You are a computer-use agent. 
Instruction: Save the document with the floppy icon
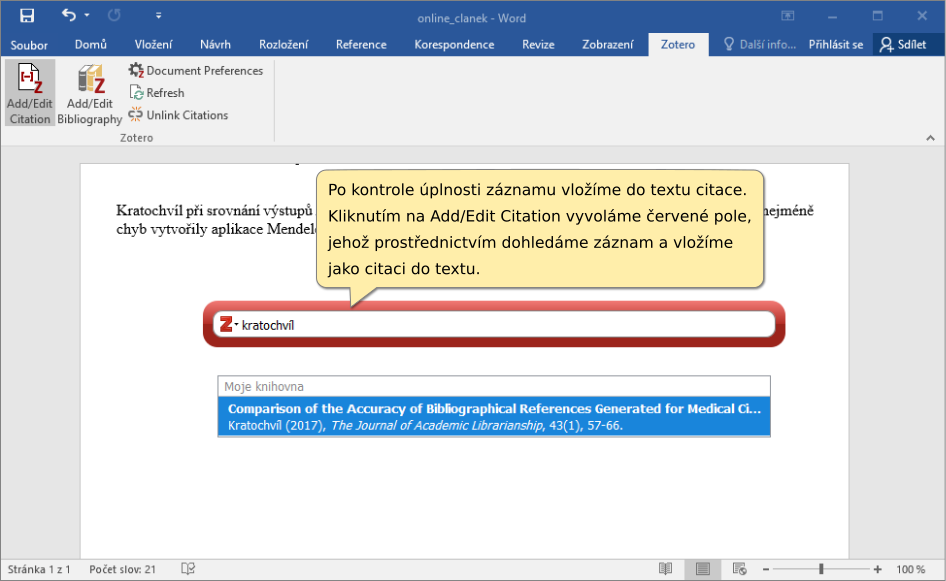[27, 16]
